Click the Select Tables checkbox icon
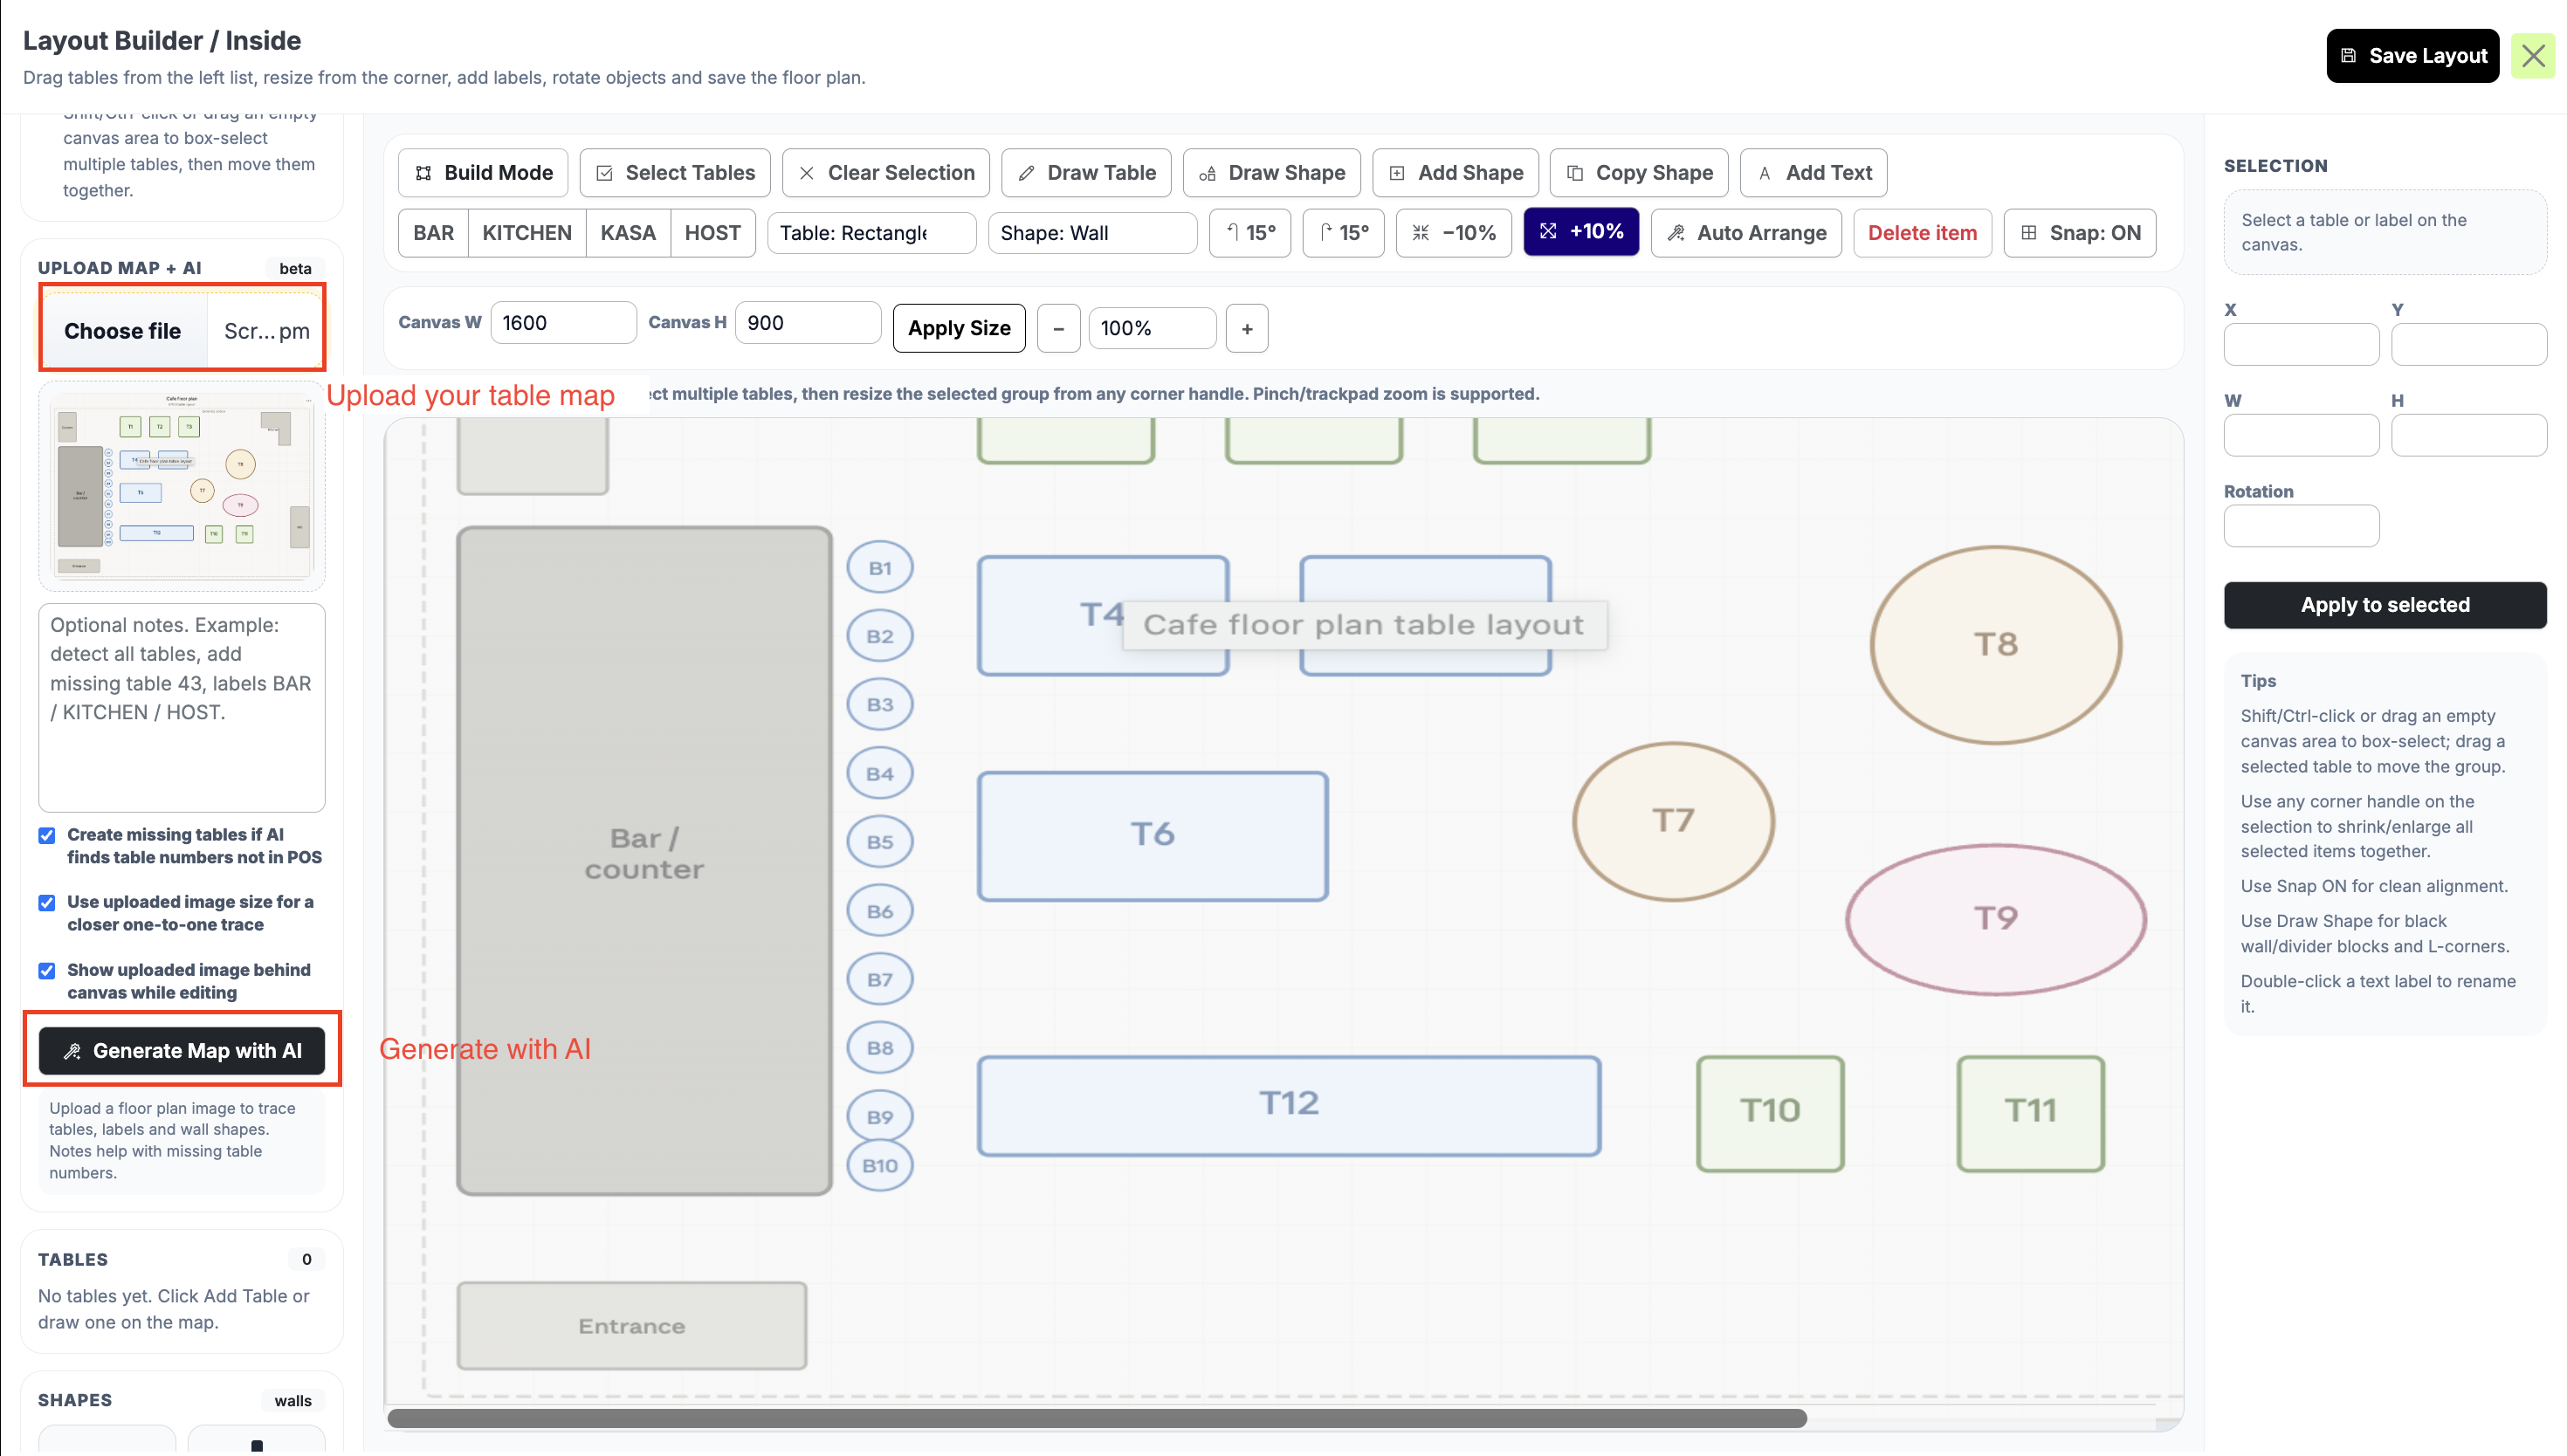 click(x=604, y=173)
